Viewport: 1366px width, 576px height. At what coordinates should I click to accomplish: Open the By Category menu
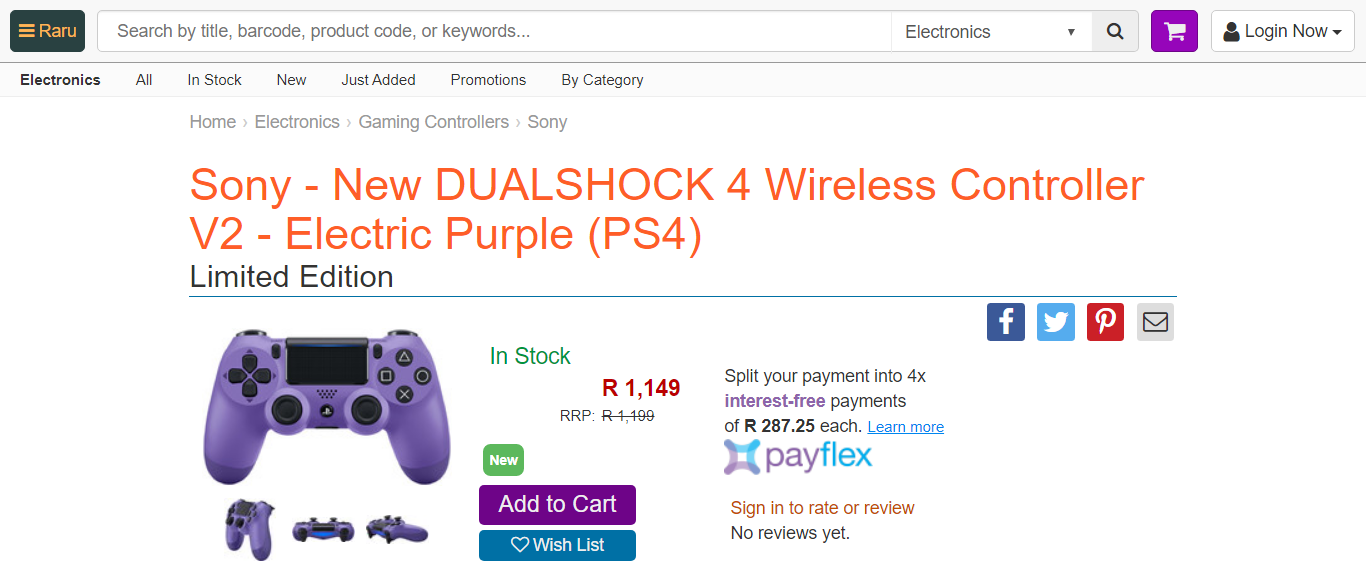pyautogui.click(x=602, y=80)
